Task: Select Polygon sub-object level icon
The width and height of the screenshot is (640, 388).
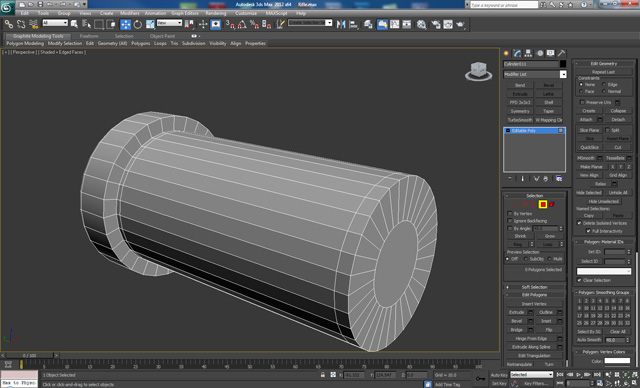Action: point(543,204)
